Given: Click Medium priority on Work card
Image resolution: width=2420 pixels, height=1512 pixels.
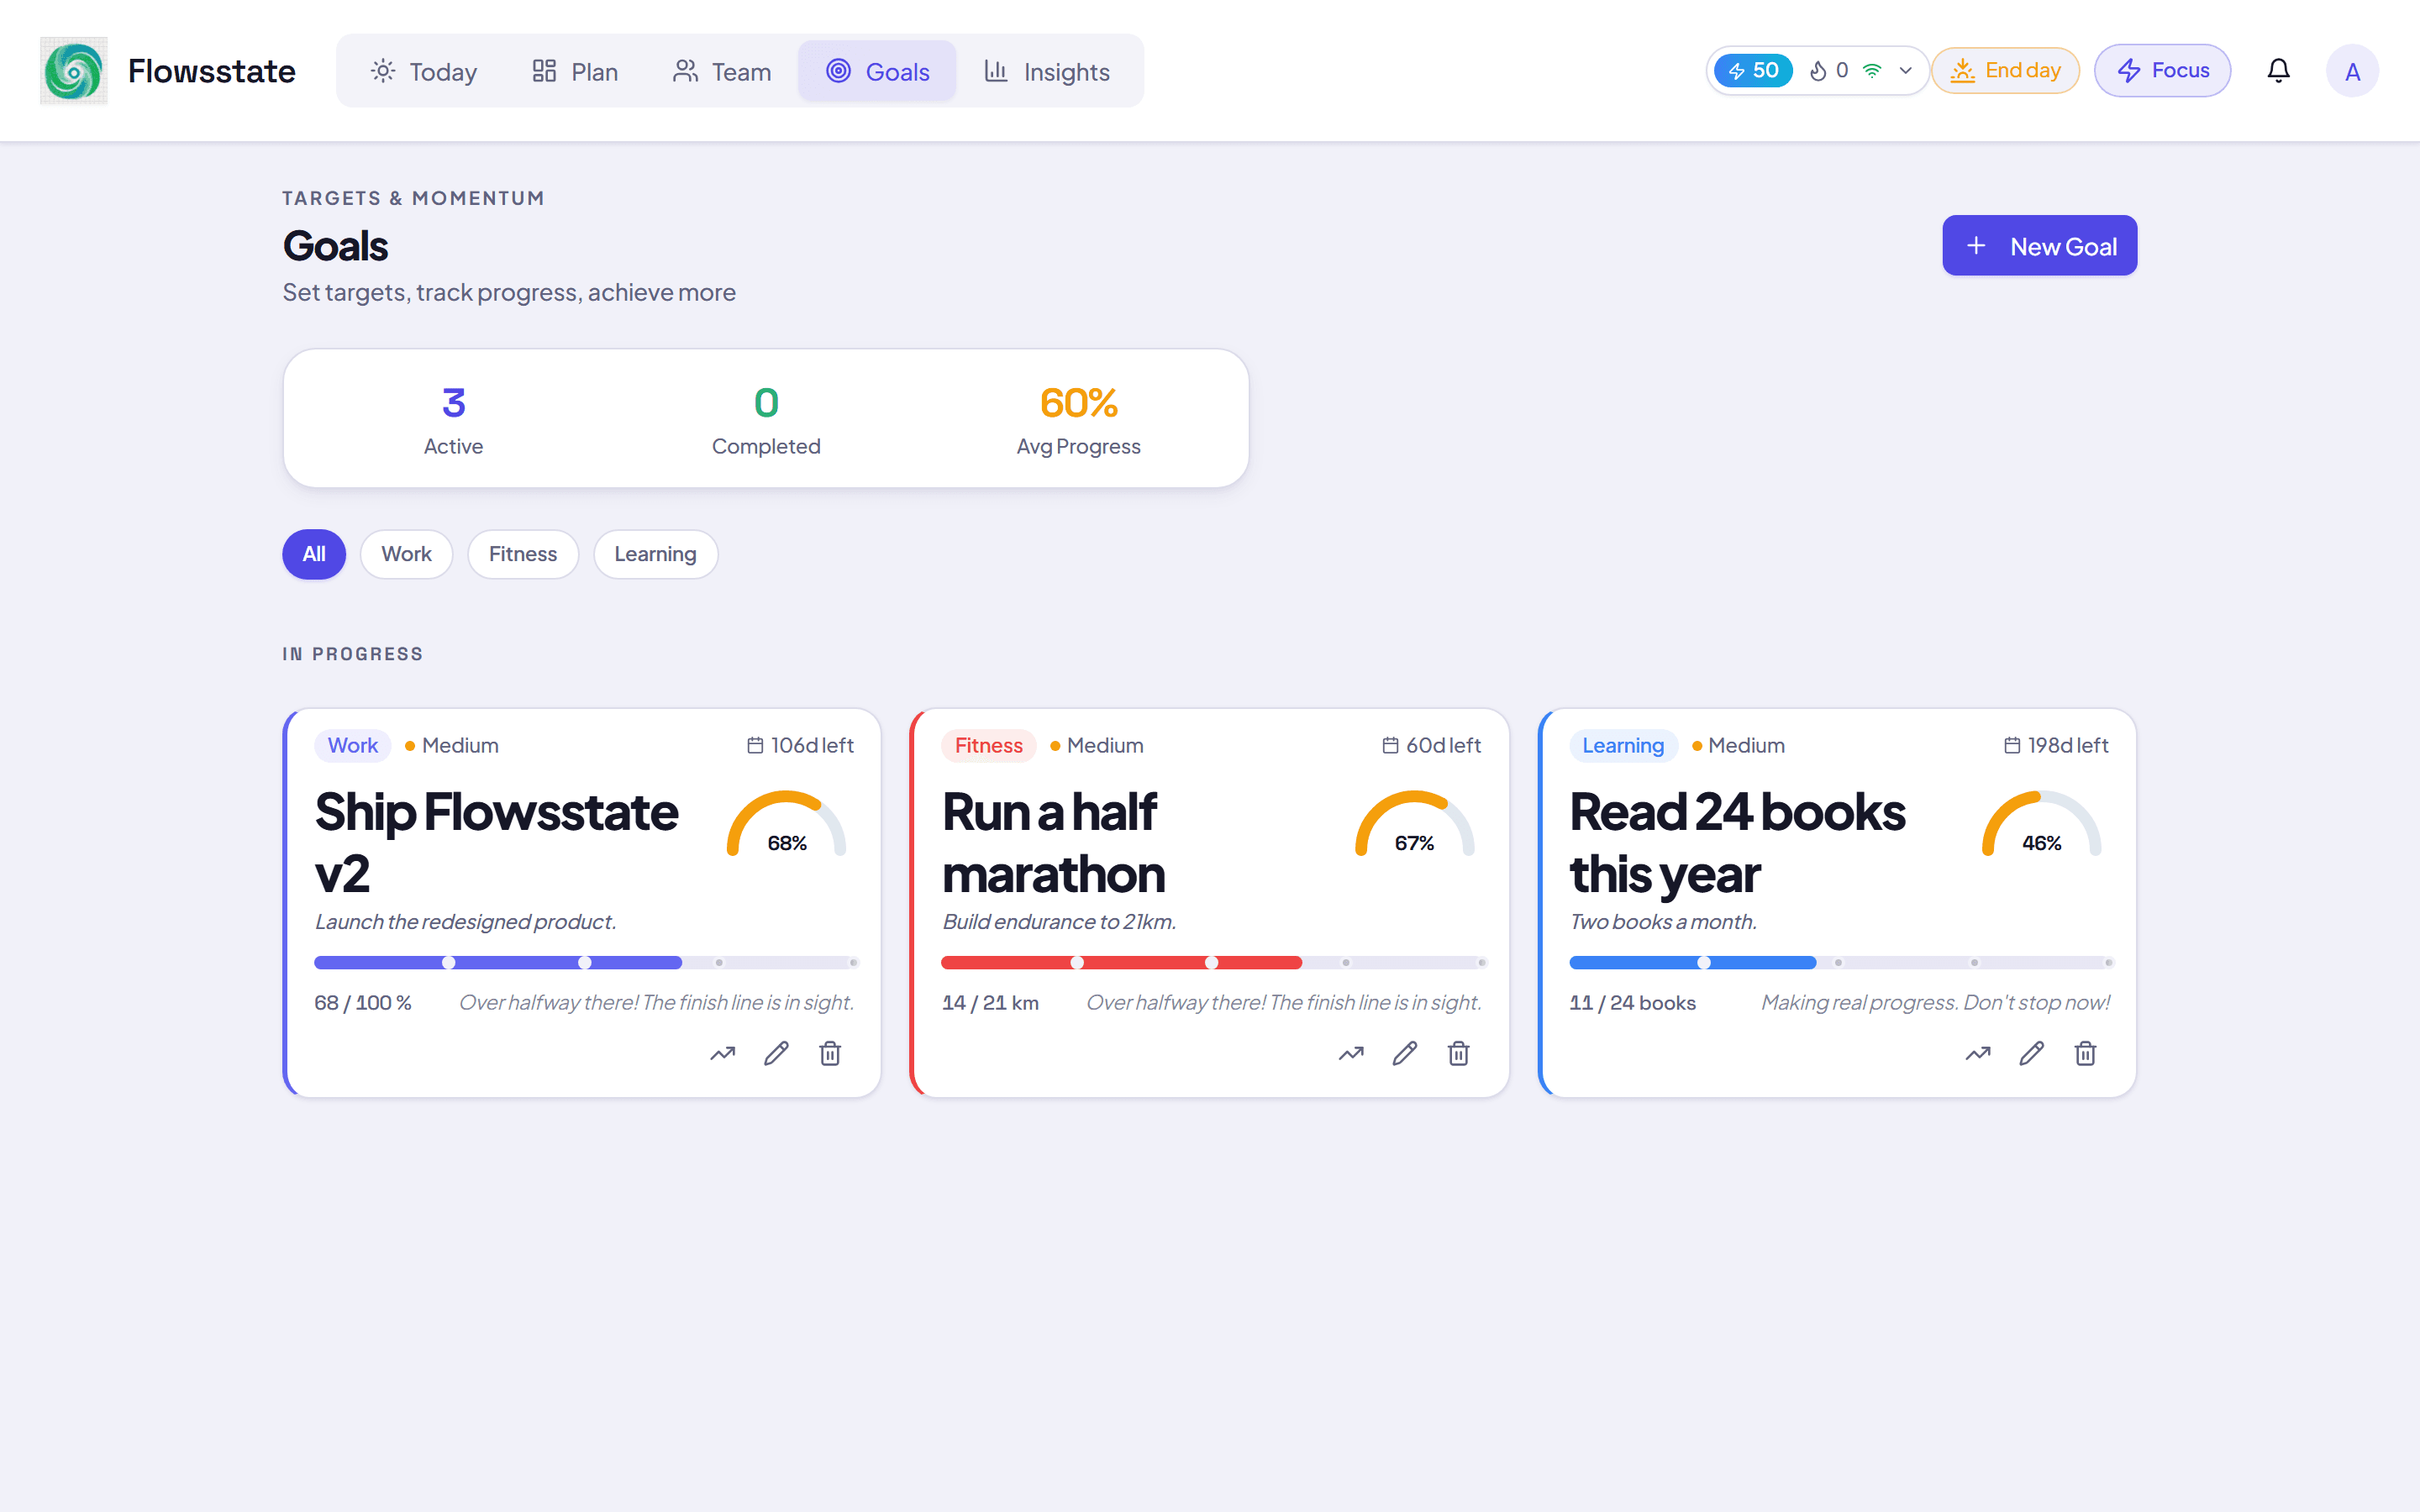Looking at the screenshot, I should point(451,746).
